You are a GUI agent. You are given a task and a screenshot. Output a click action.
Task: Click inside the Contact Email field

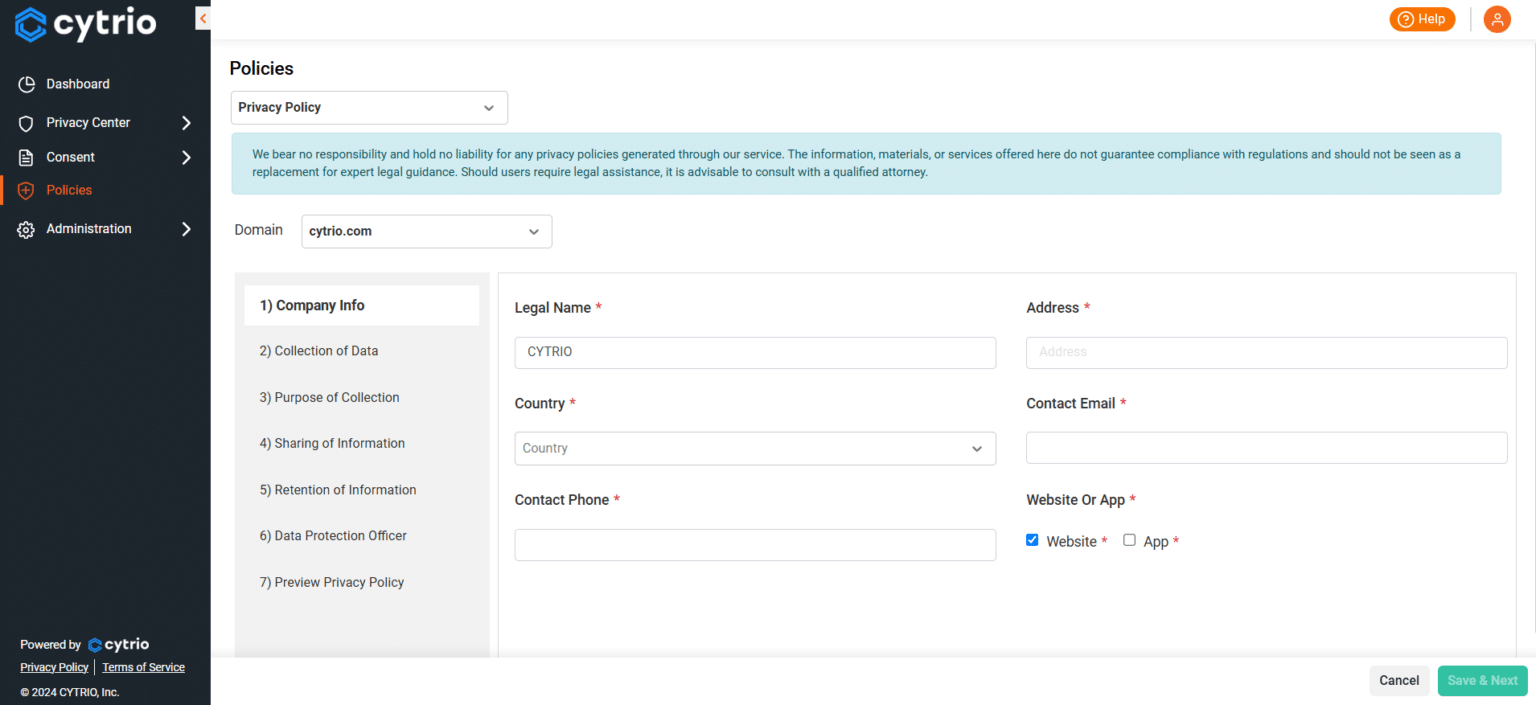[1266, 447]
